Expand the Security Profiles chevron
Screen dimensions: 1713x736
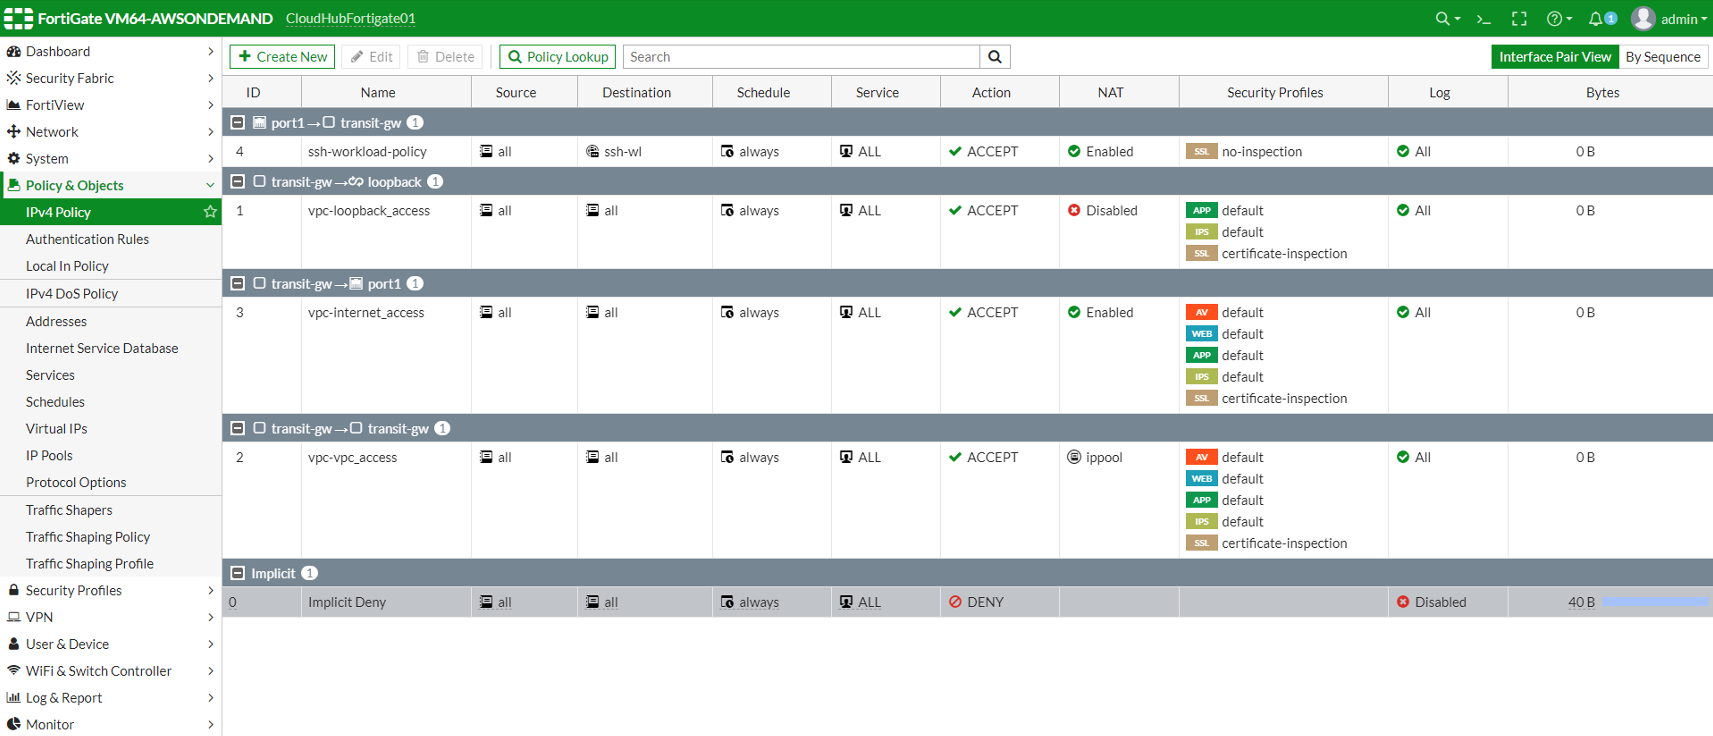tap(210, 590)
